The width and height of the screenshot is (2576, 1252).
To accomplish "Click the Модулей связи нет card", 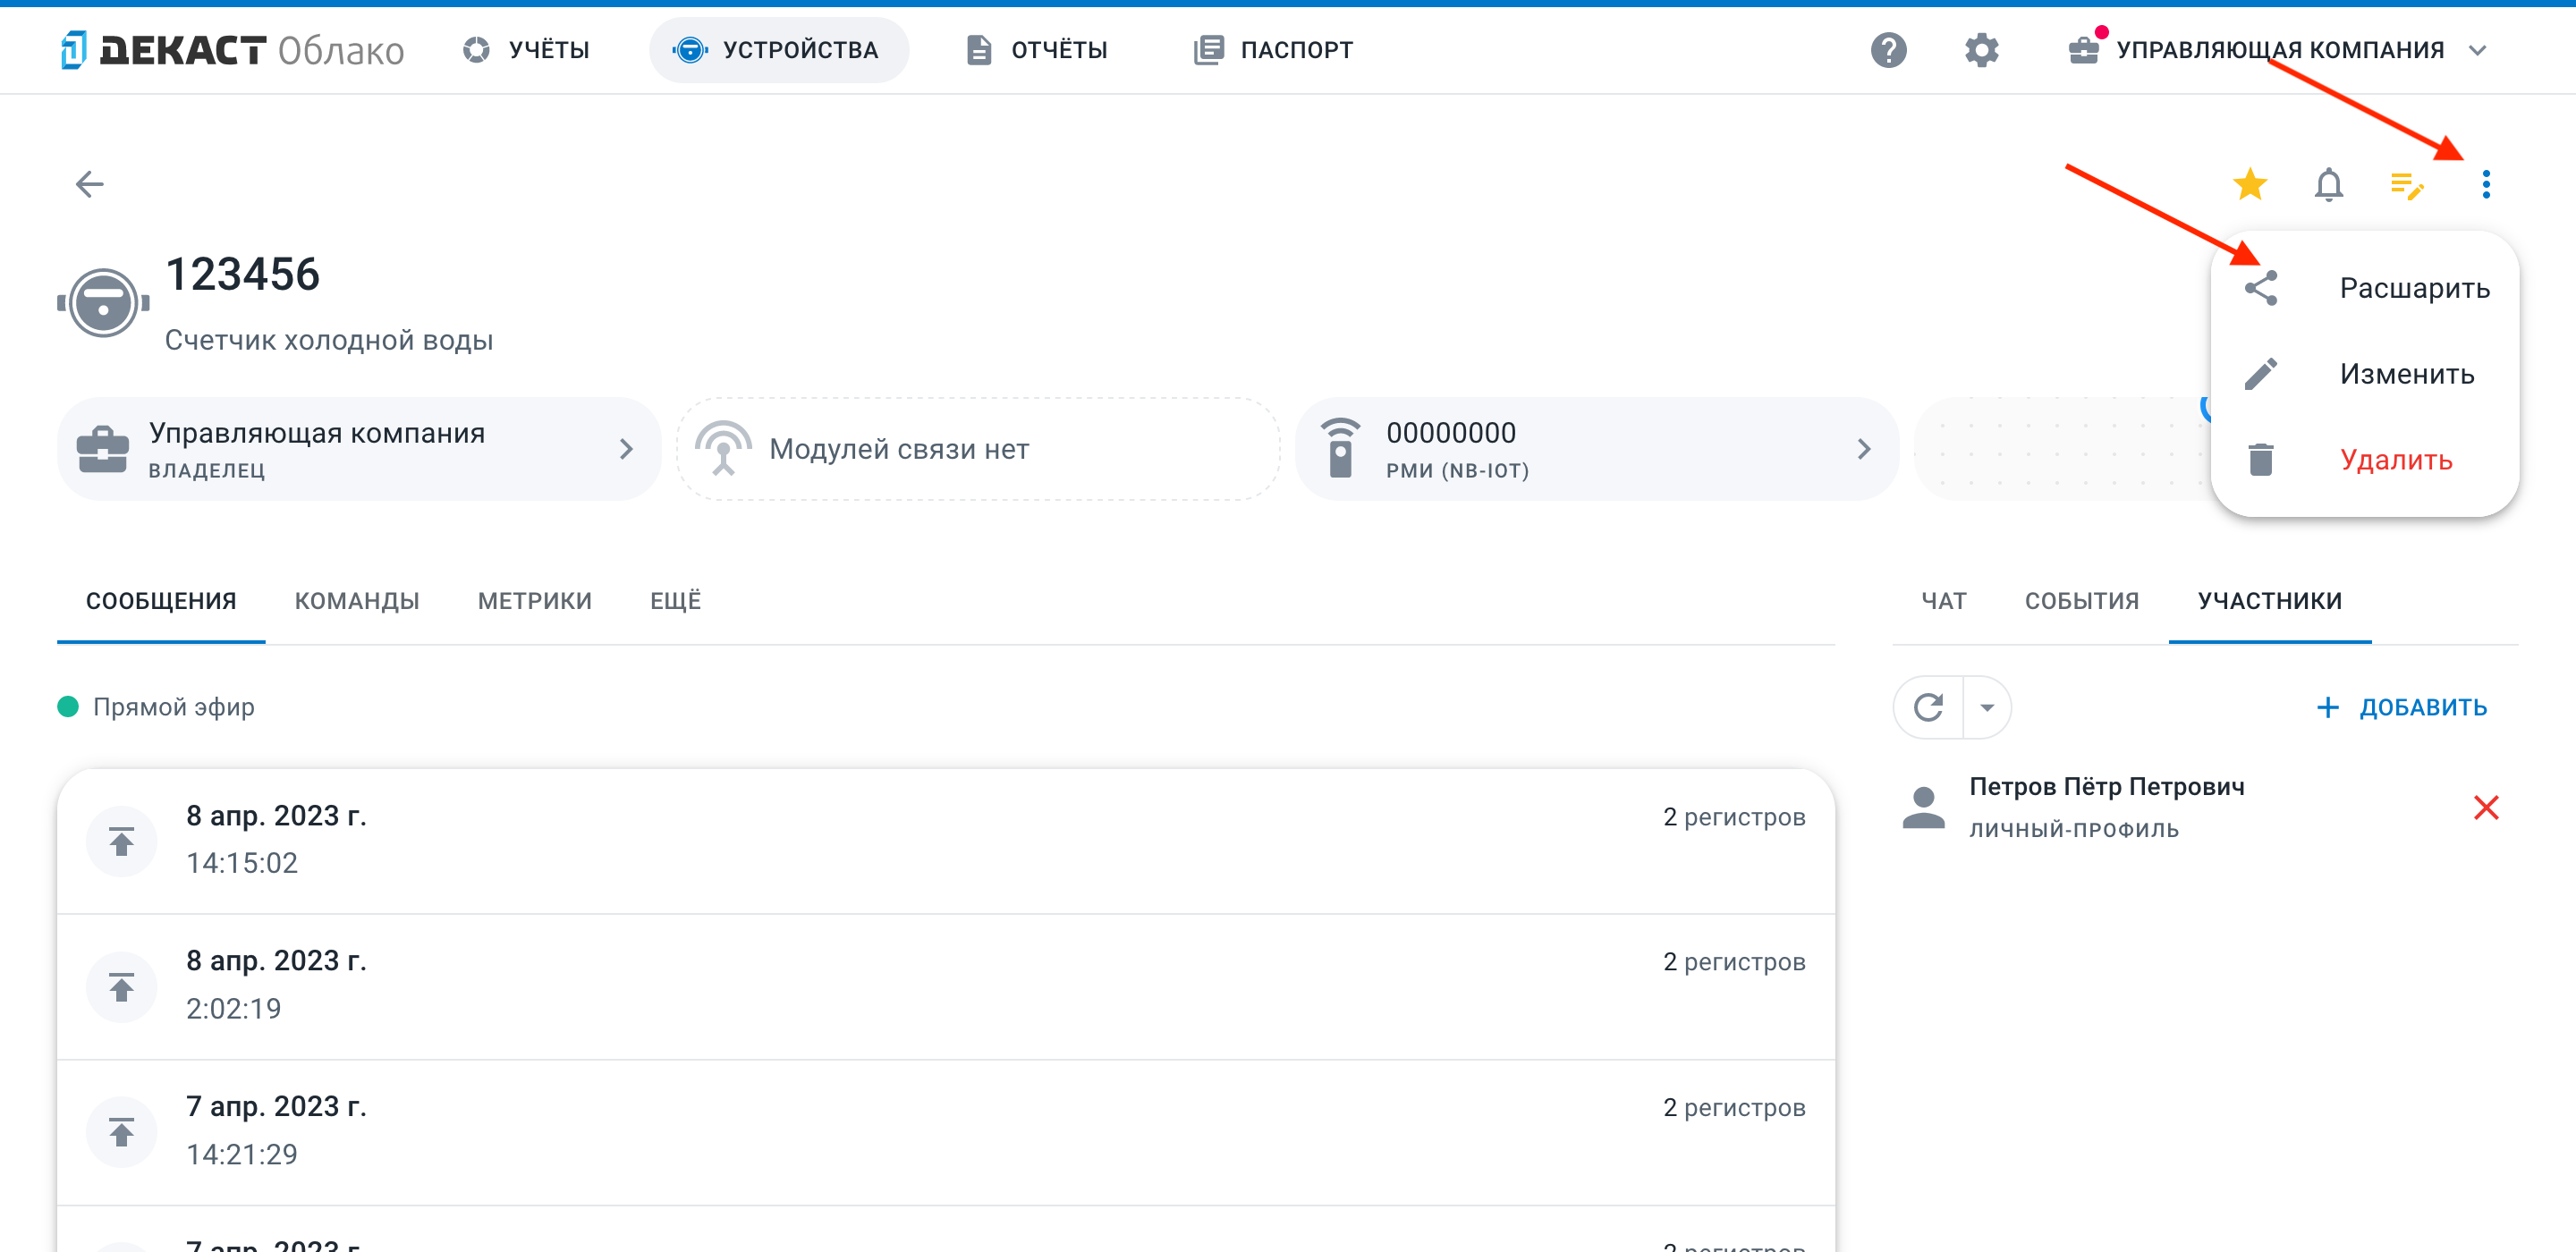I will [978, 449].
